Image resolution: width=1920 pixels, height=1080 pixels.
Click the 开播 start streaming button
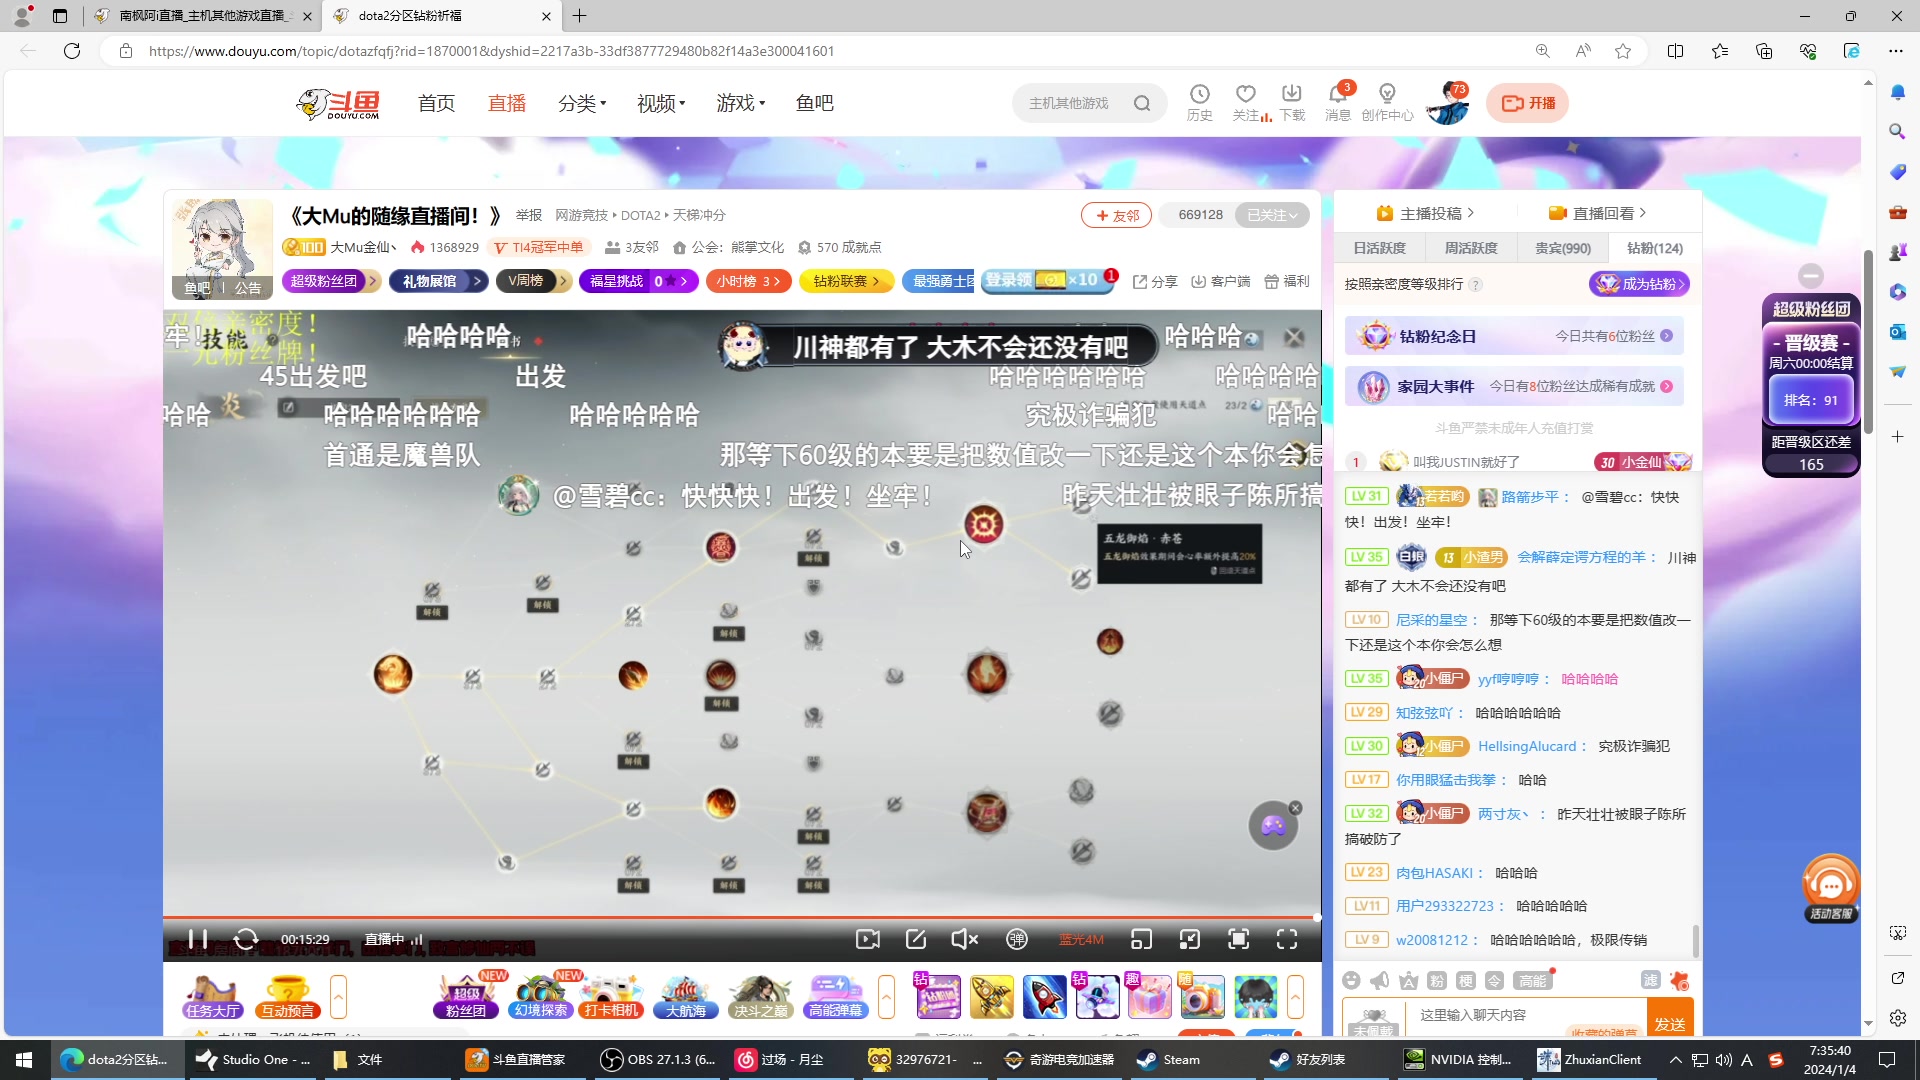click(x=1528, y=103)
